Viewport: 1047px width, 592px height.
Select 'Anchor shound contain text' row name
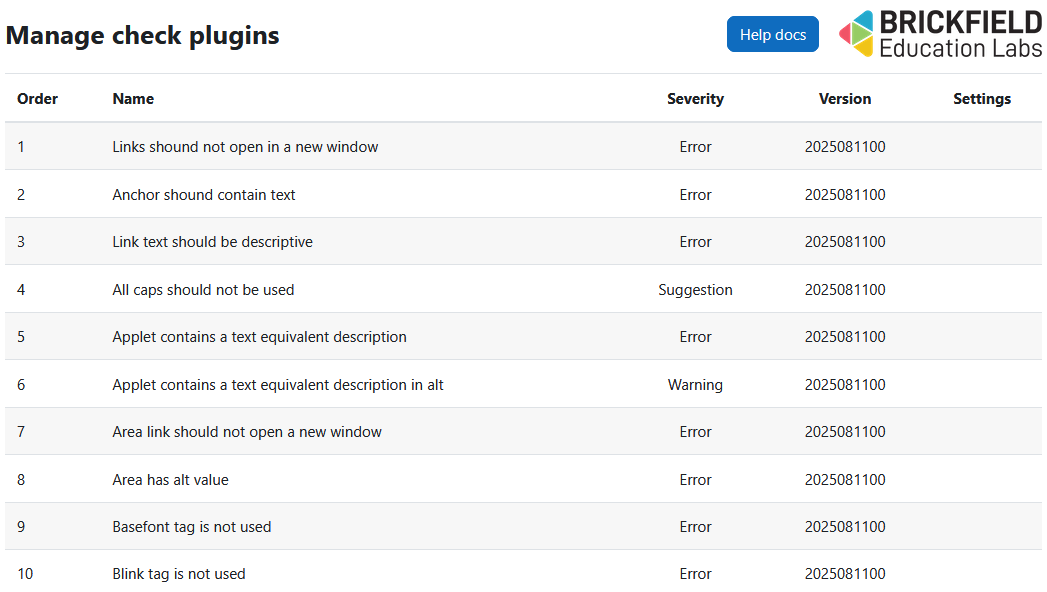tap(204, 195)
